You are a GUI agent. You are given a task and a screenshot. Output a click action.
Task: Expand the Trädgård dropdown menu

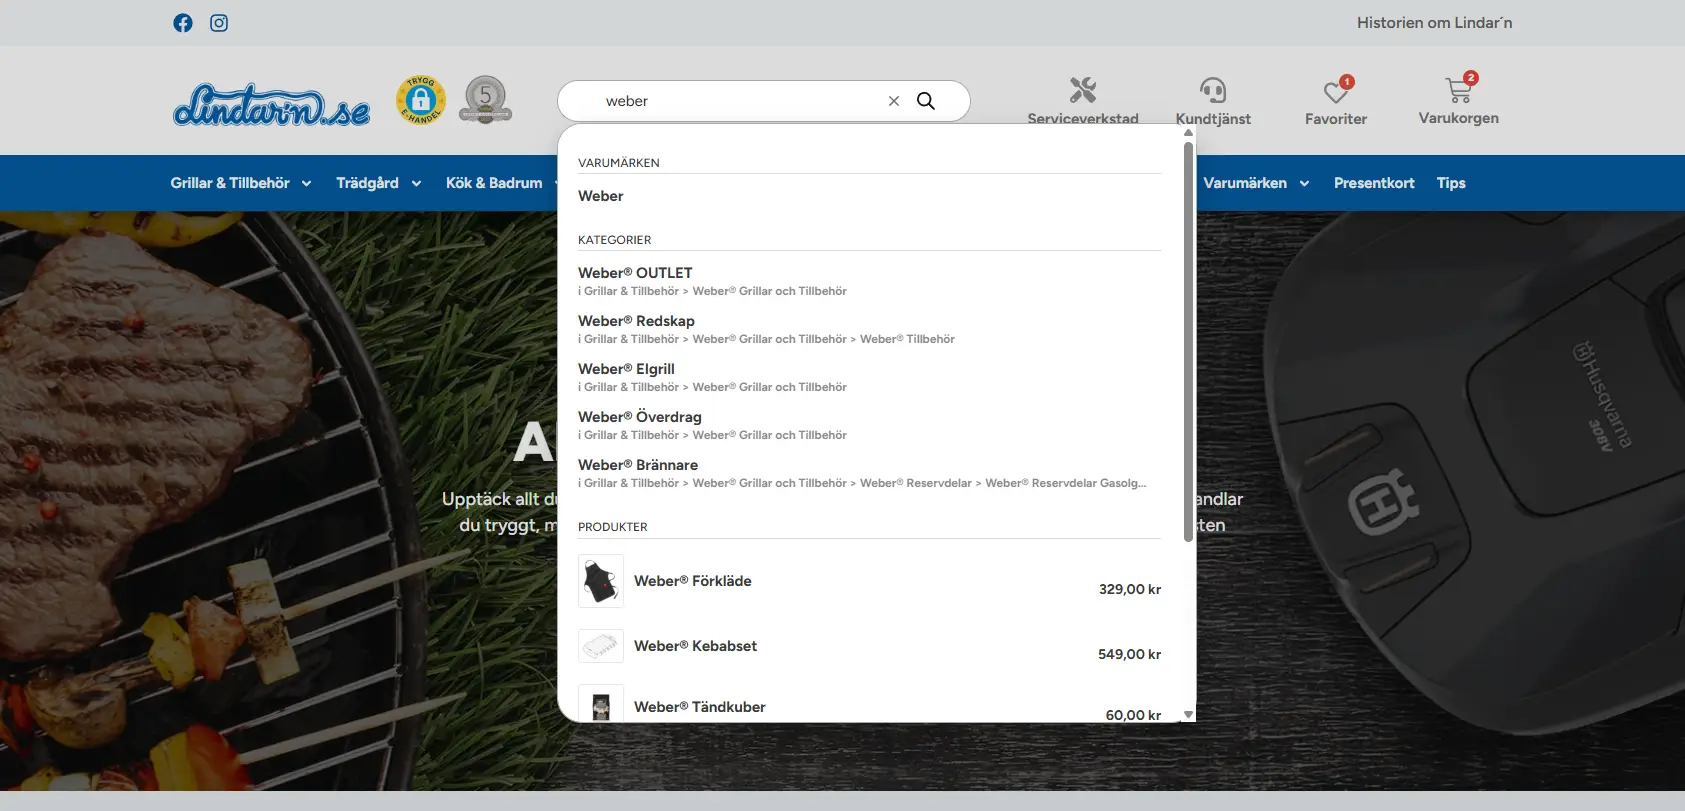pyautogui.click(x=378, y=183)
